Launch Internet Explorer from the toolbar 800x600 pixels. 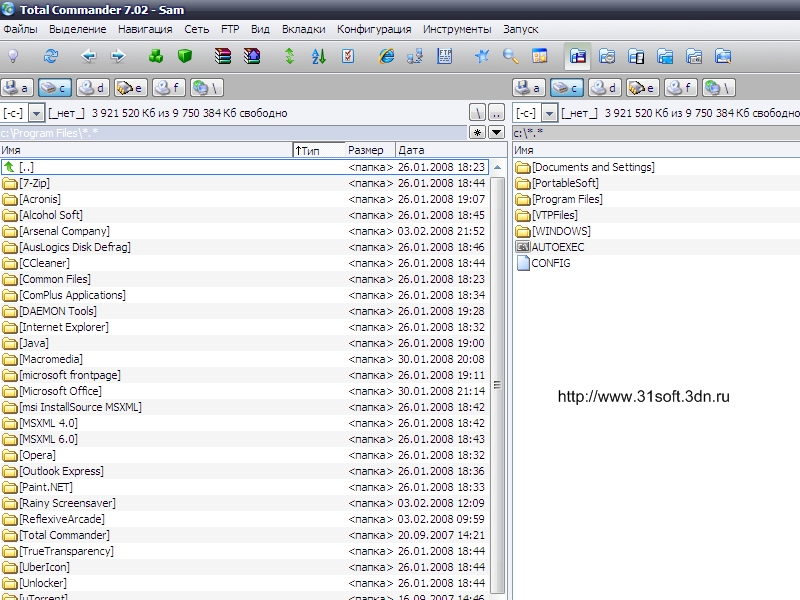click(x=386, y=56)
